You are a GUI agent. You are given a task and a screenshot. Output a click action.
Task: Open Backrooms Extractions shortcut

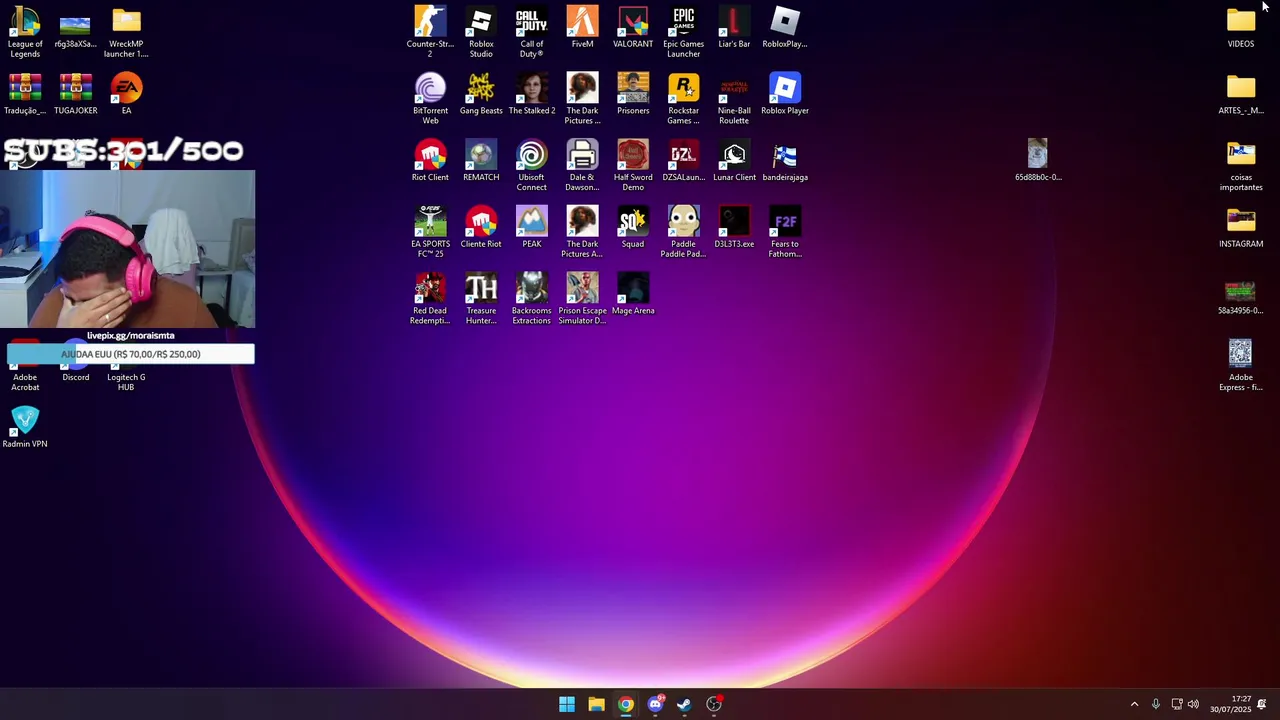(531, 298)
